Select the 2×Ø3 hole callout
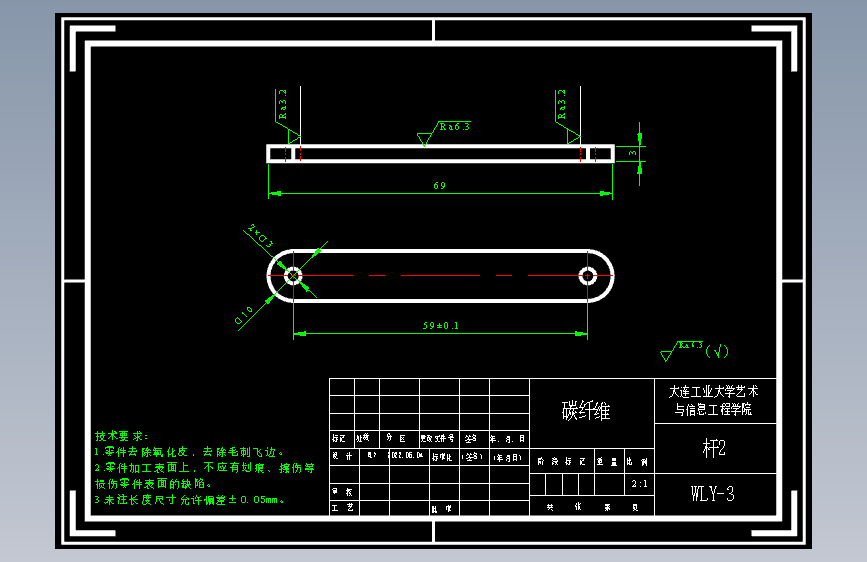 261,236
